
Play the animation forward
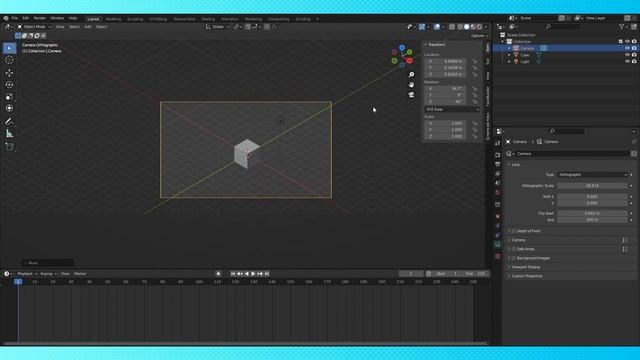click(x=253, y=274)
